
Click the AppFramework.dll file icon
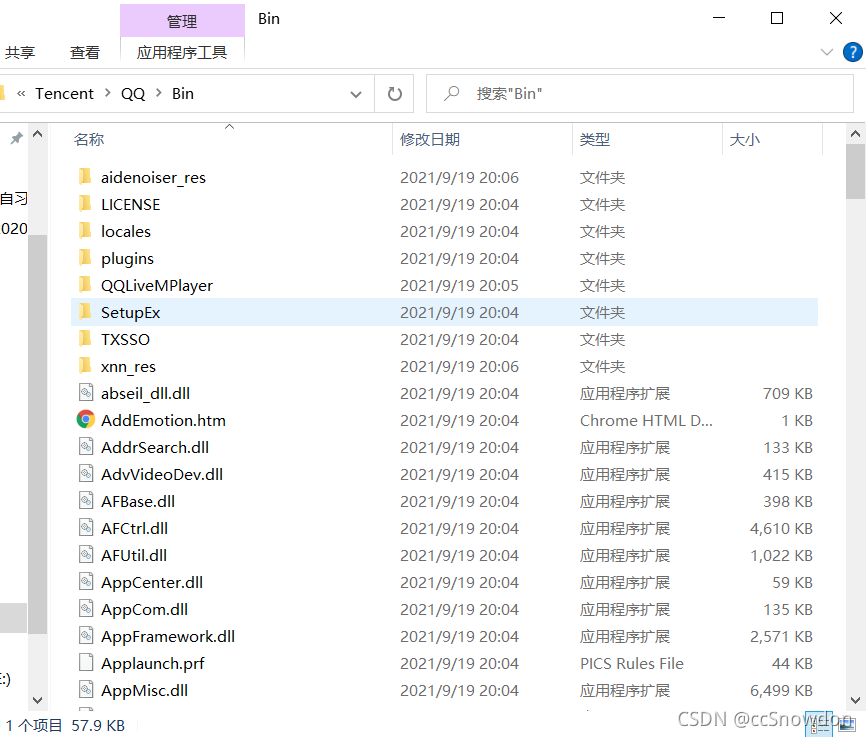click(86, 636)
